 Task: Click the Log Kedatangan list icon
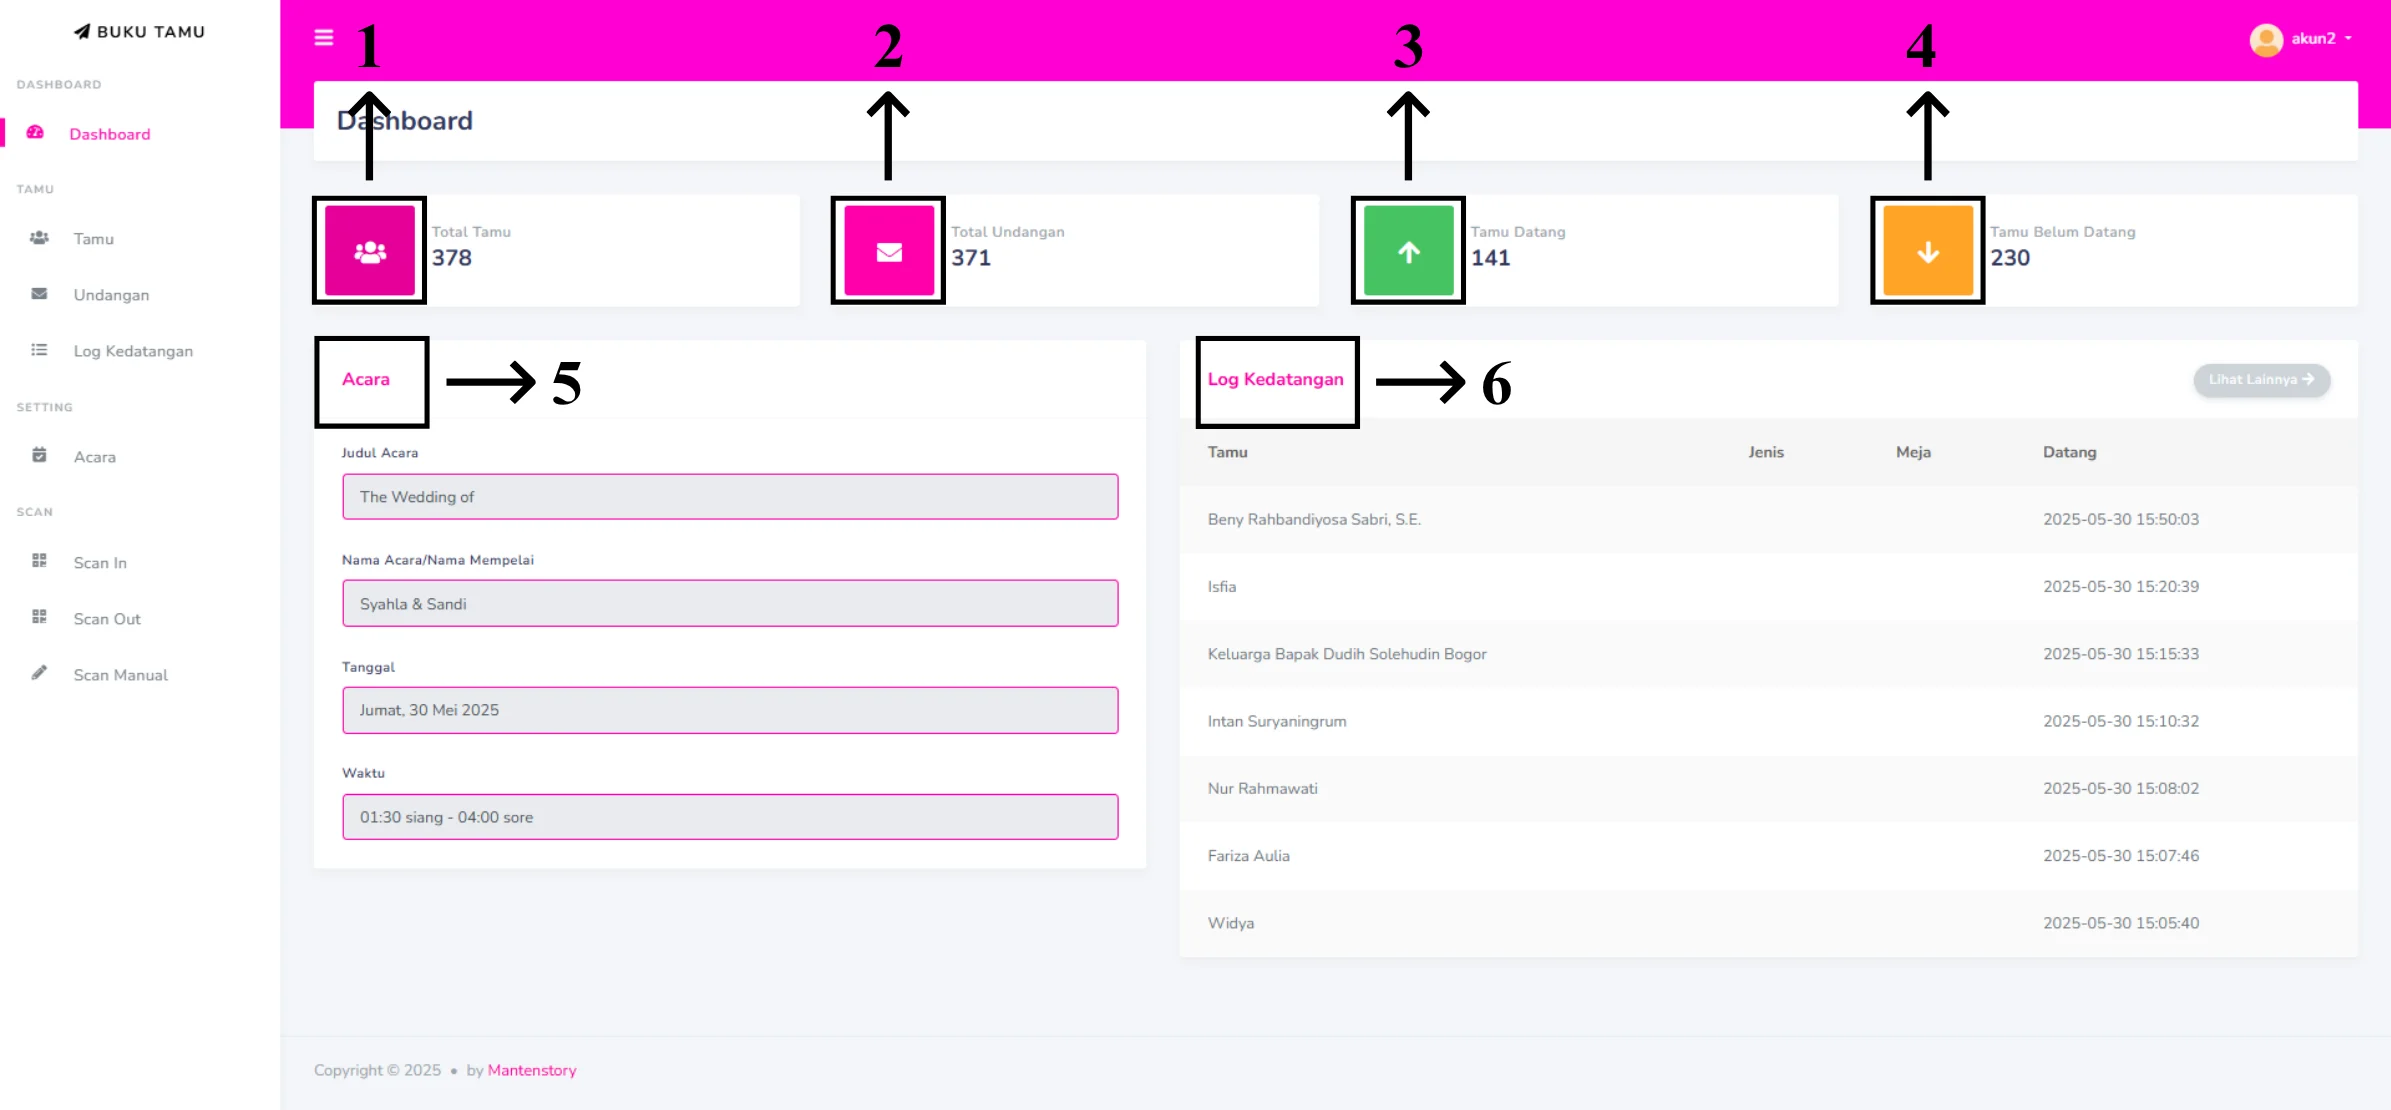(x=39, y=350)
